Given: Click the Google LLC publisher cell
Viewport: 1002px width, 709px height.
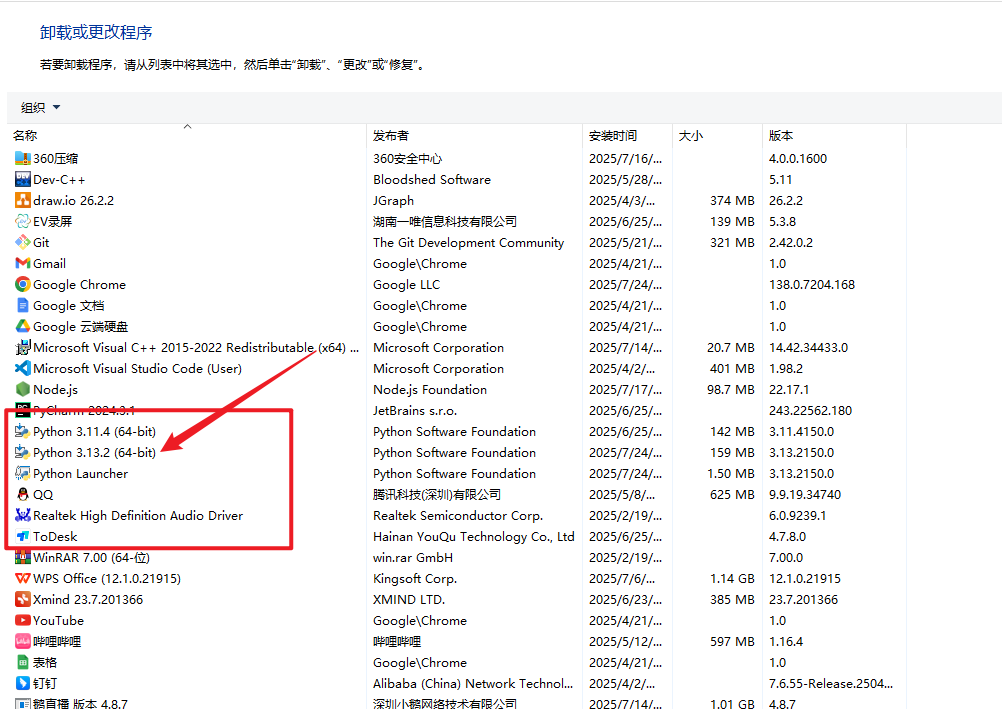Looking at the screenshot, I should (406, 284).
